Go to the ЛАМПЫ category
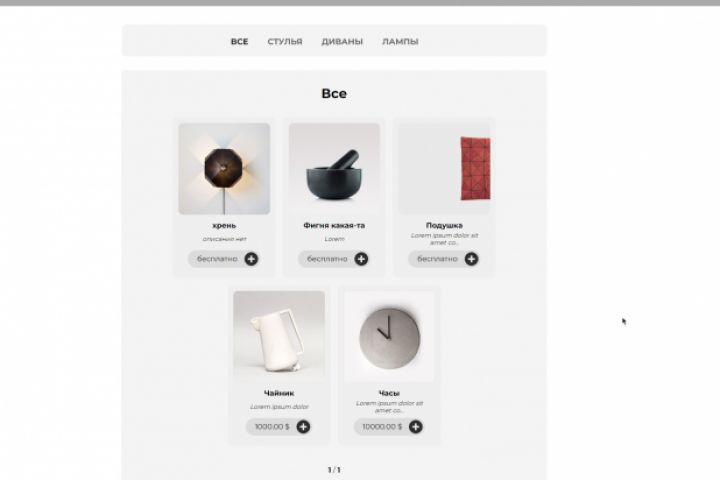 (x=400, y=41)
